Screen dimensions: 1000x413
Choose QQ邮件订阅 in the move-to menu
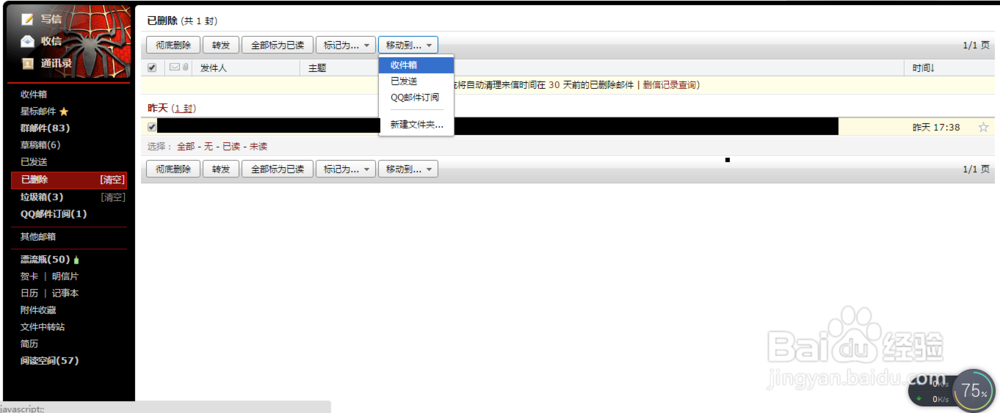416,98
